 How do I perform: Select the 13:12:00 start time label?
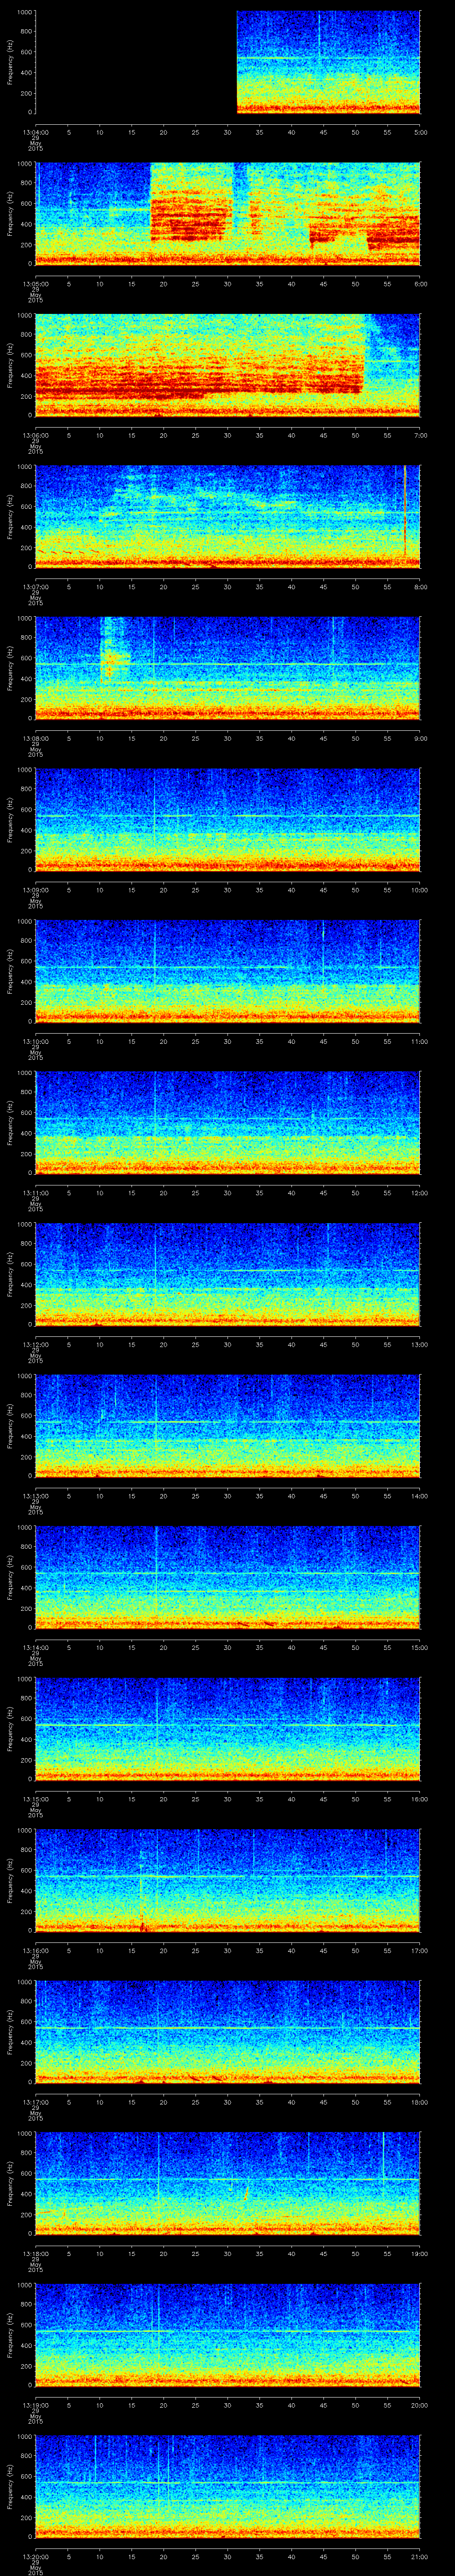(x=35, y=1344)
